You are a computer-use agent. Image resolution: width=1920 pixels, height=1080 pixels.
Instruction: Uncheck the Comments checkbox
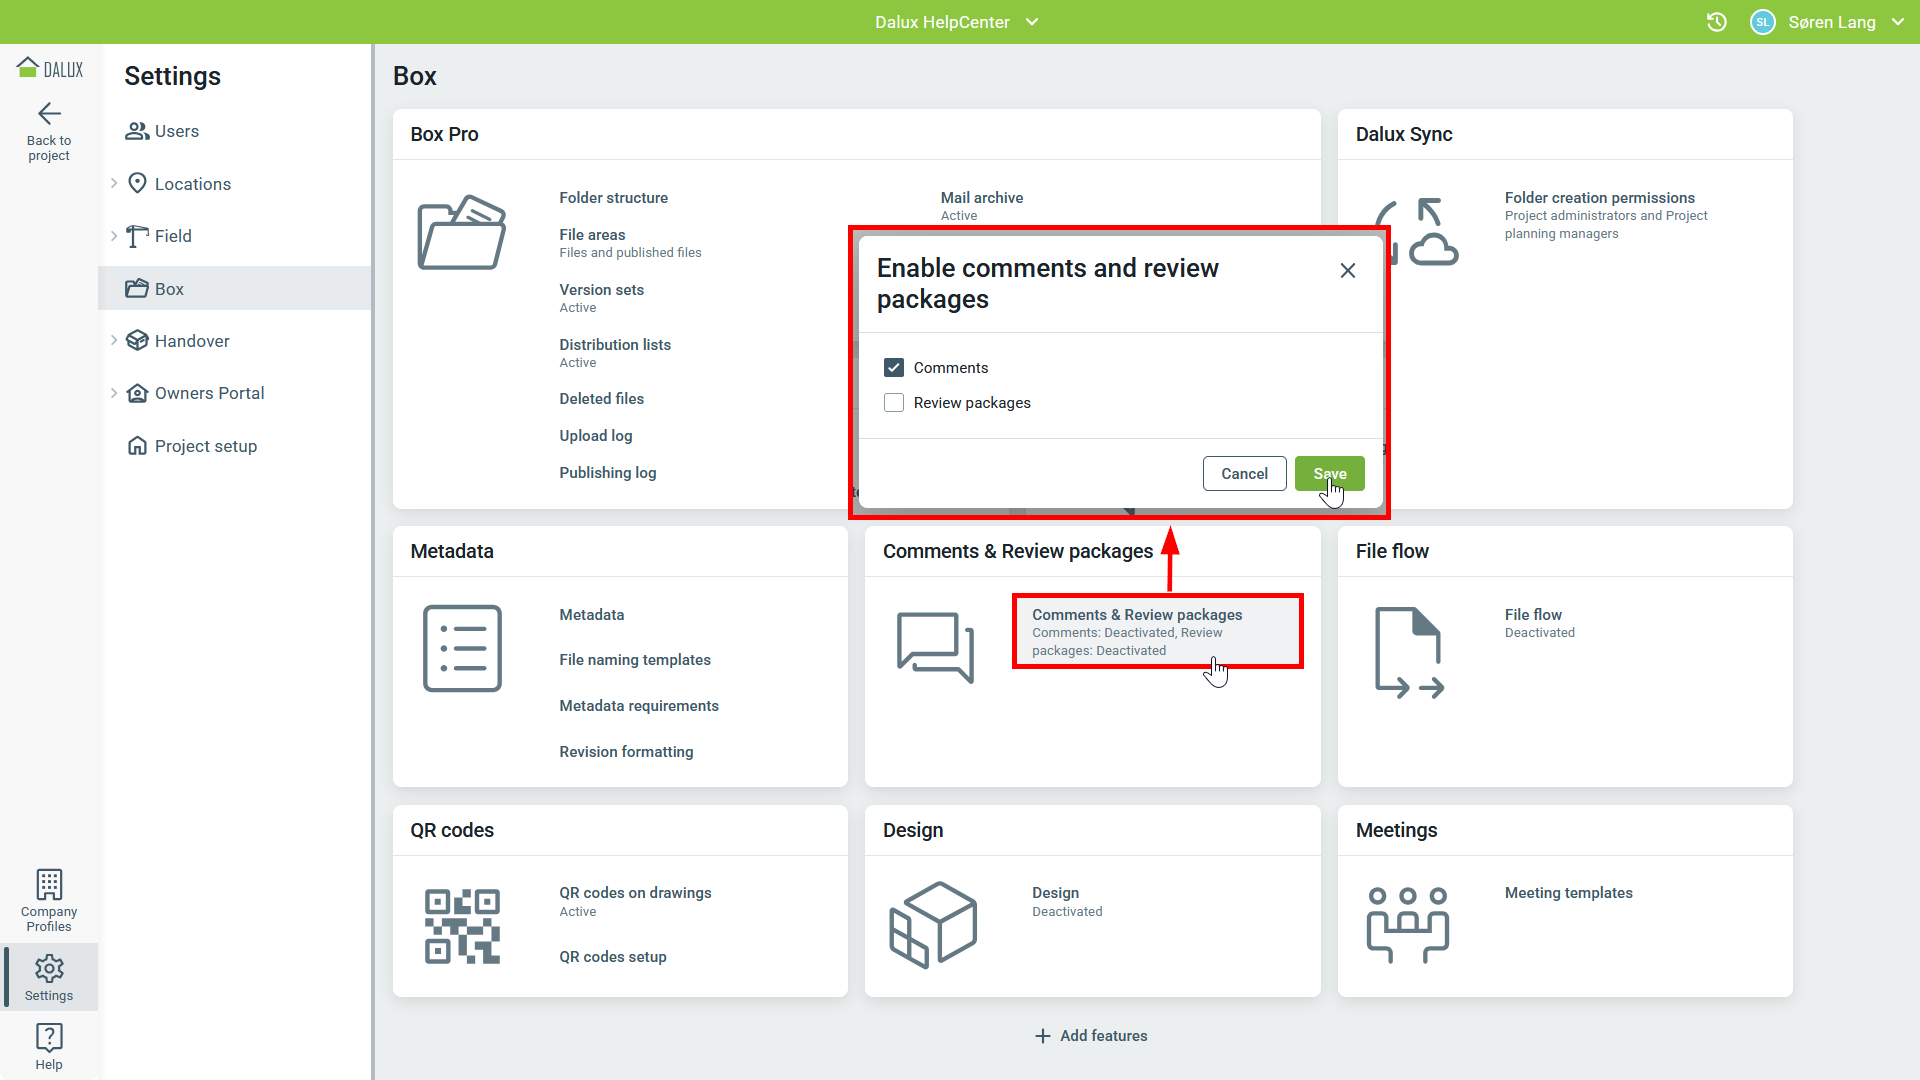pyautogui.click(x=894, y=368)
